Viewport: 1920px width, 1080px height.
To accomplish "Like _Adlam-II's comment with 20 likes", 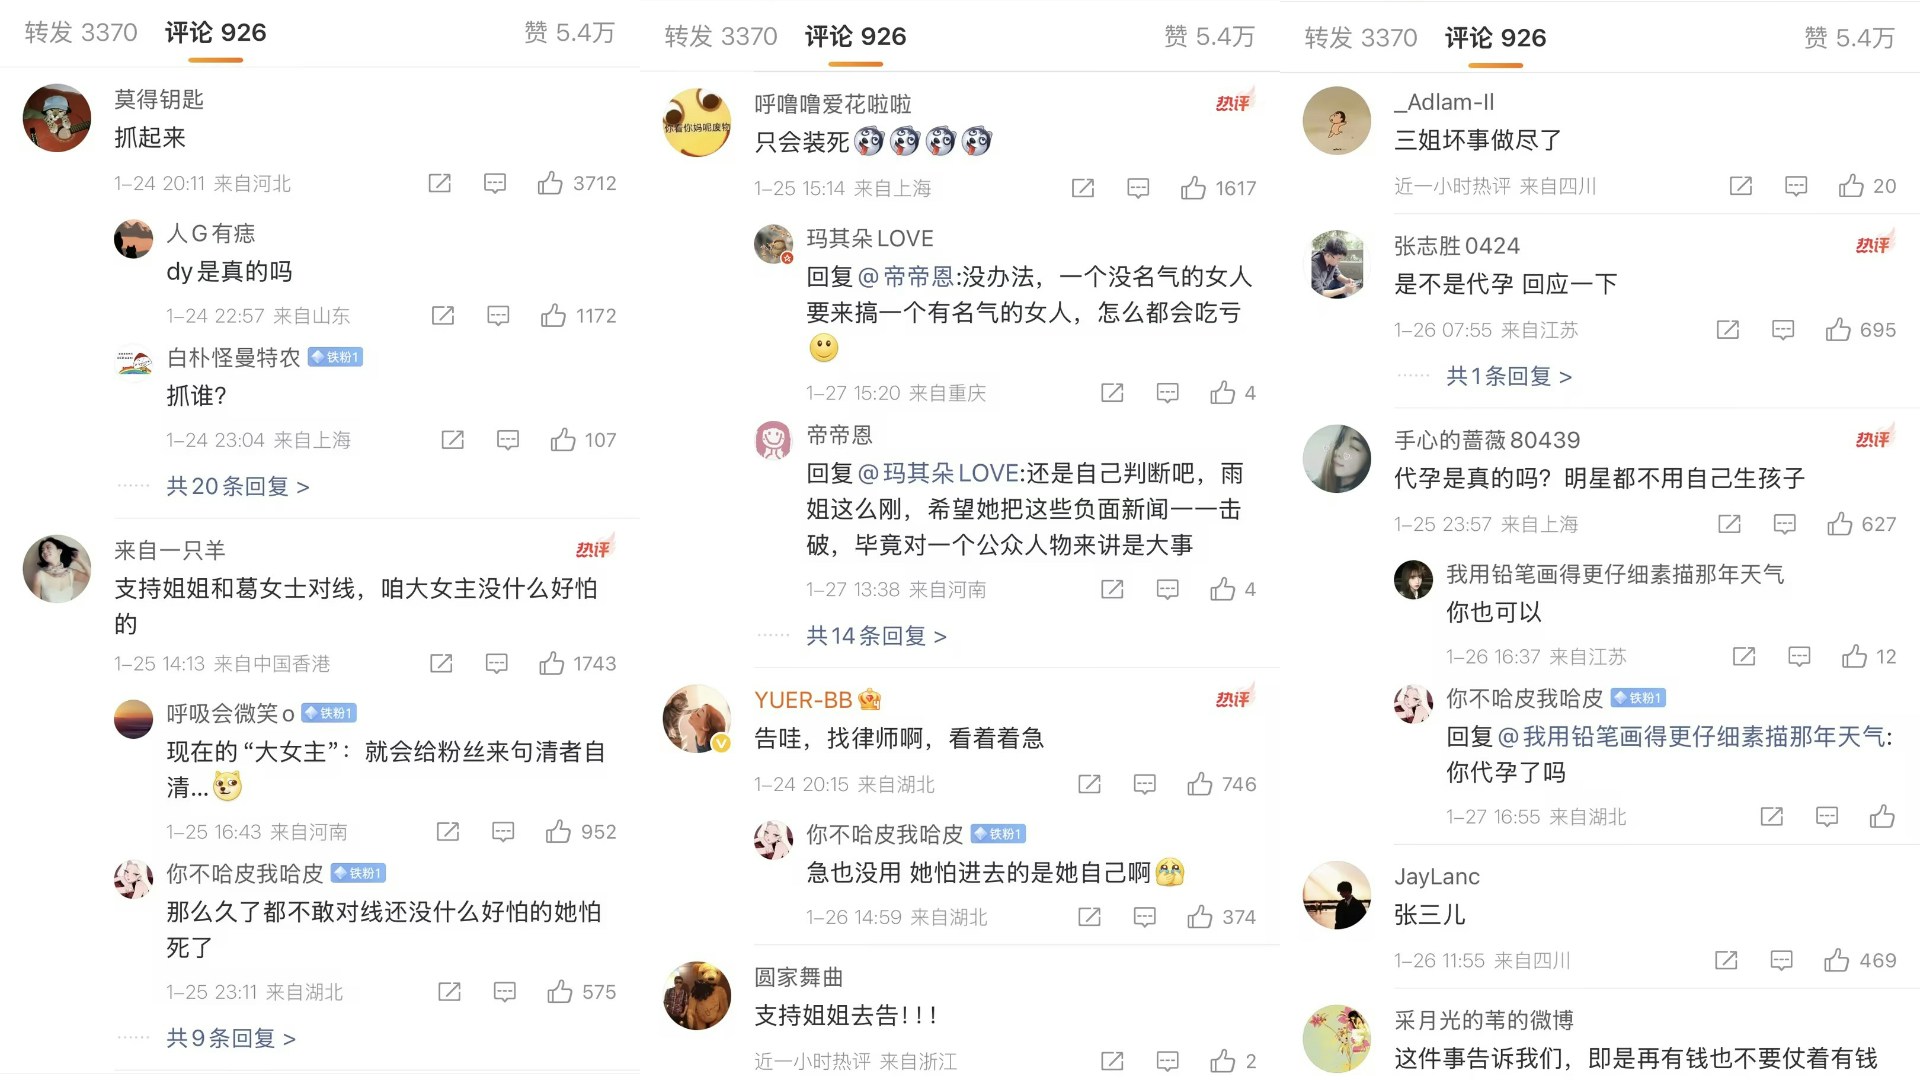I will 1851,186.
